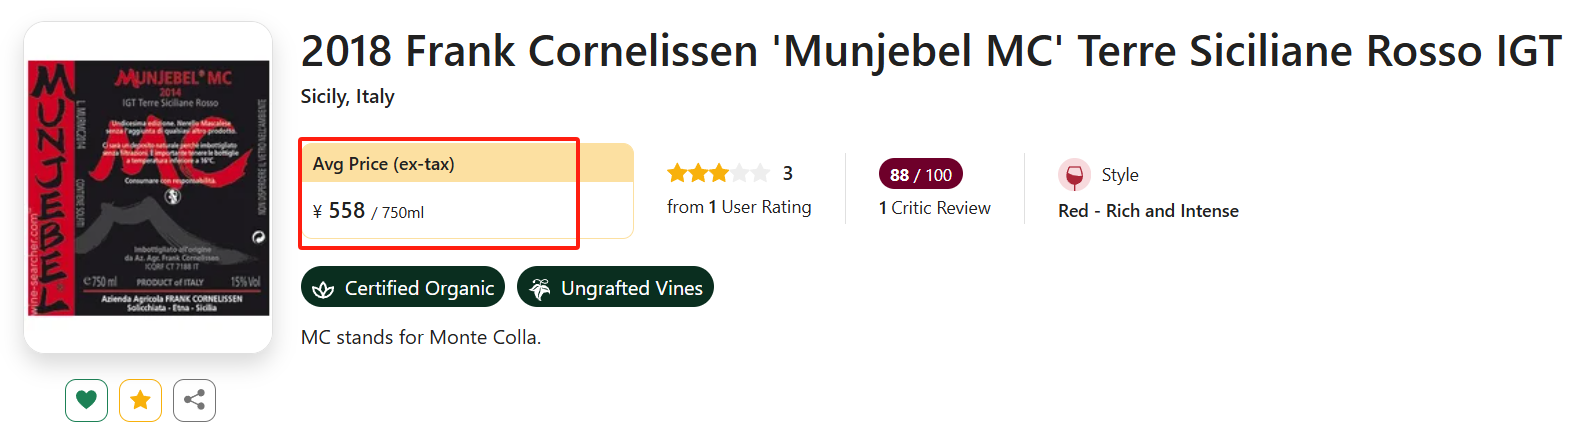Image resolution: width=1596 pixels, height=442 pixels.
Task: Click the five-star user rating stars
Action: tap(718, 173)
